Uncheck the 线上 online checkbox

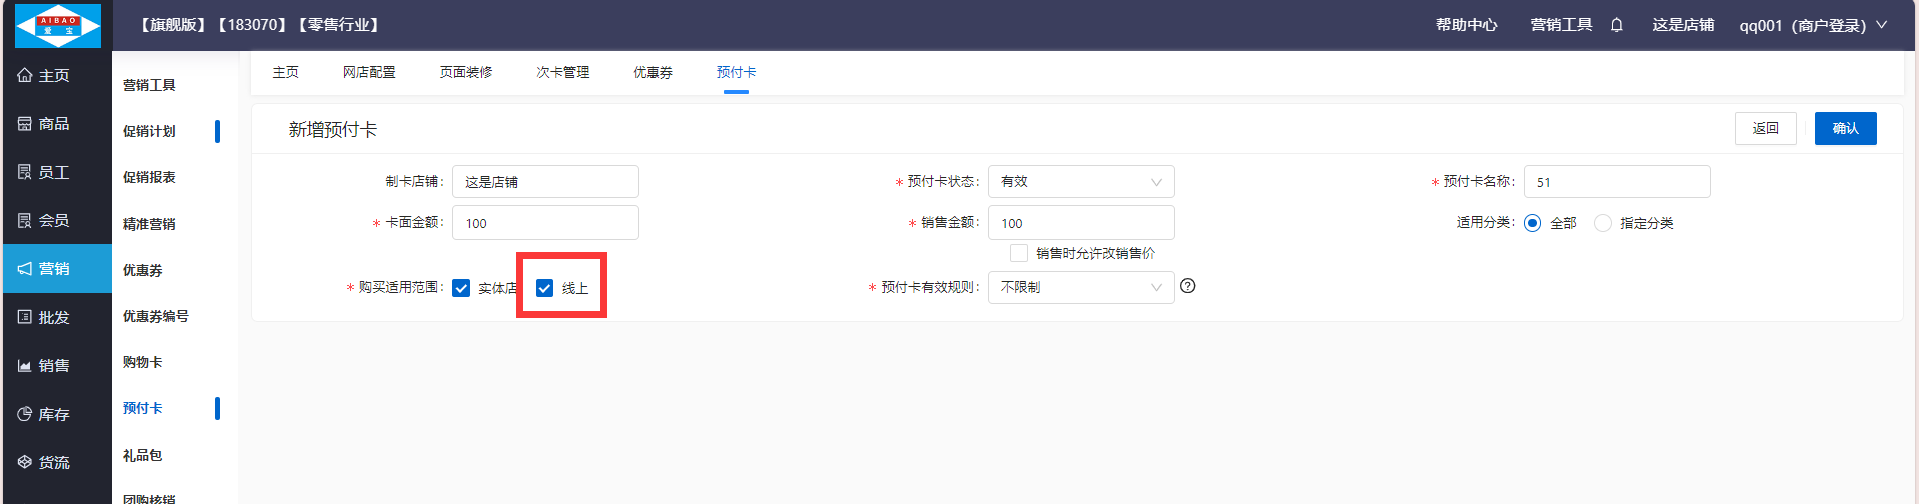pos(545,288)
